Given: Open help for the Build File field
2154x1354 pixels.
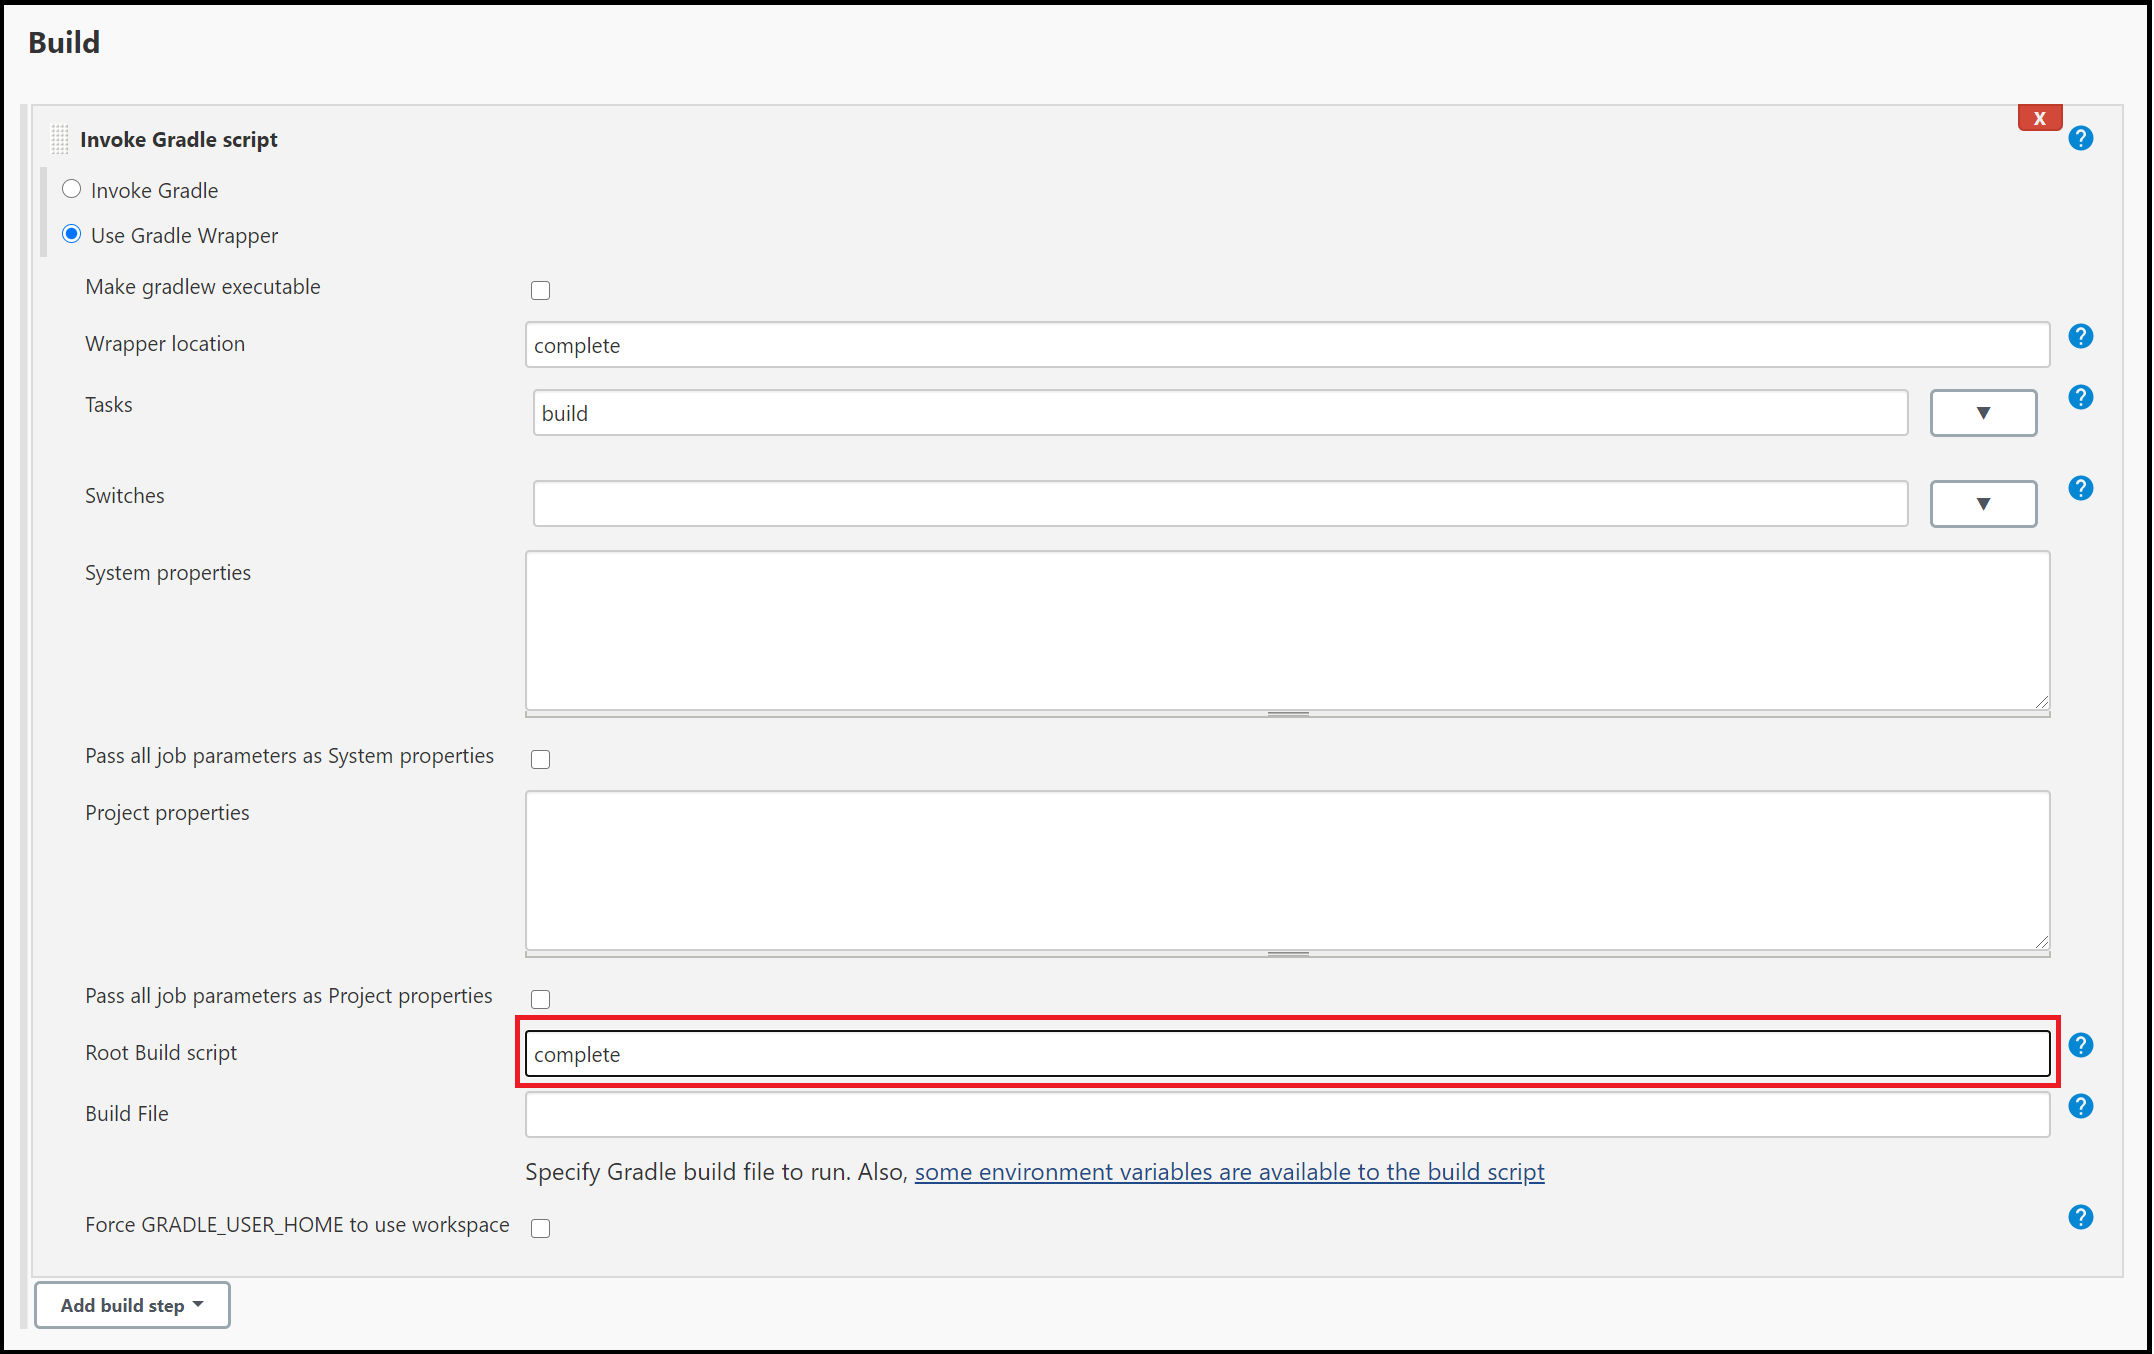Looking at the screenshot, I should tap(2081, 1107).
